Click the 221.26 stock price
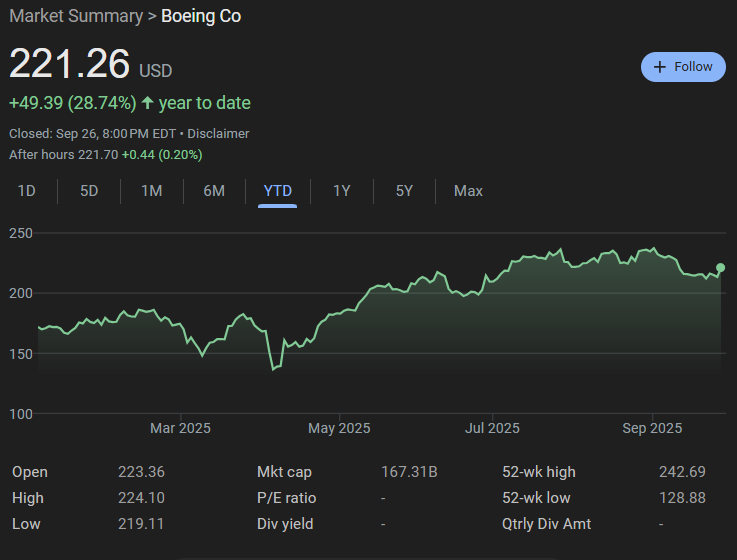This screenshot has height=560, width=737. (x=70, y=65)
